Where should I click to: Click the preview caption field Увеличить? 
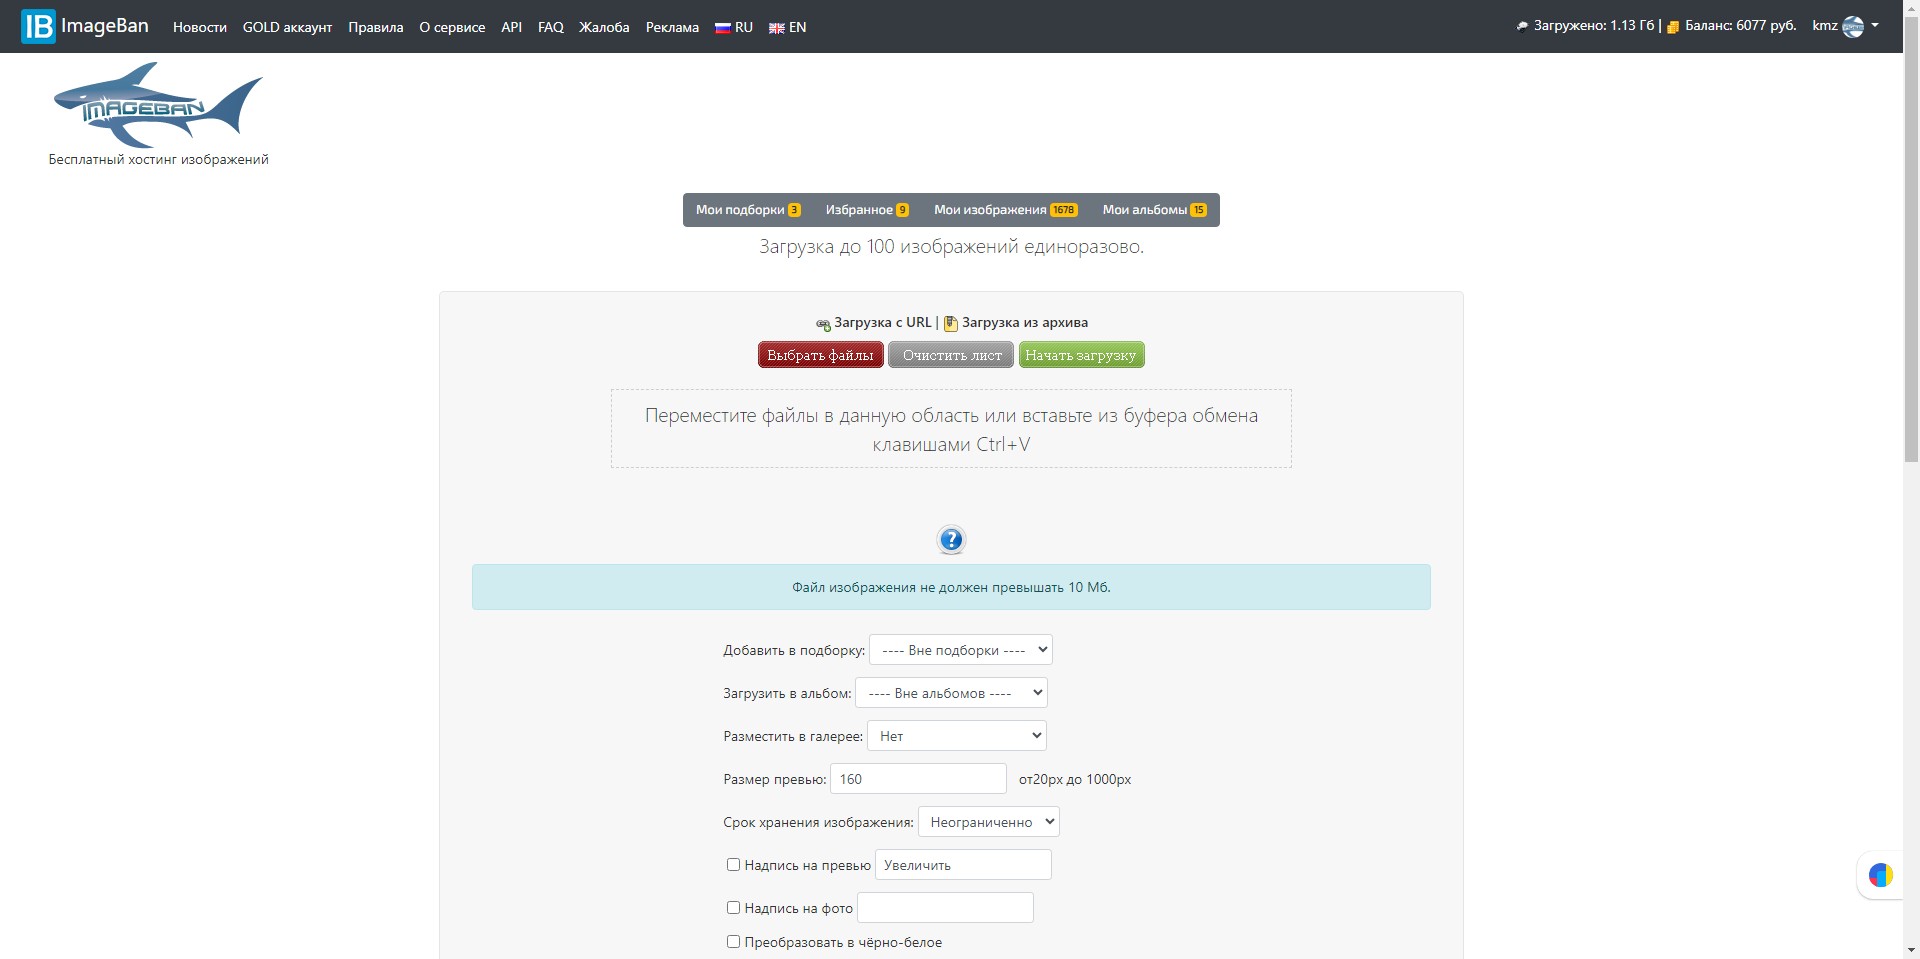click(x=963, y=865)
